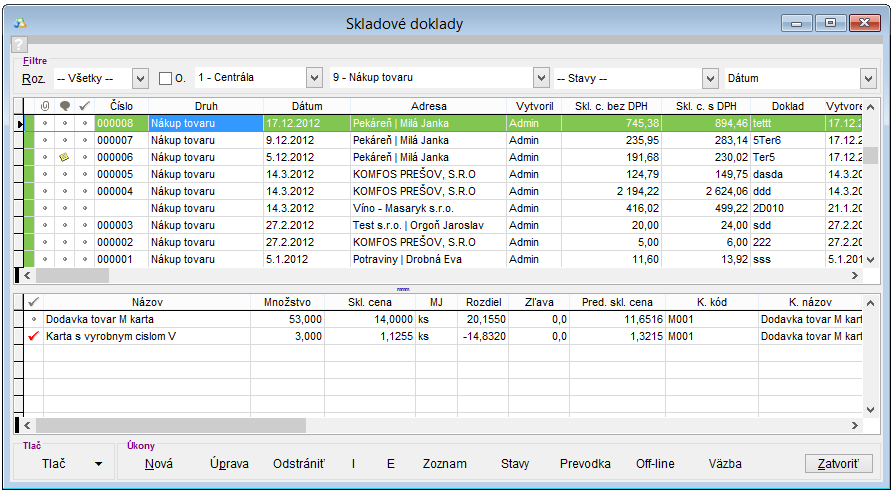The image size is (895, 495).
Task: Click the comment bubble column header icon
Action: (x=65, y=106)
